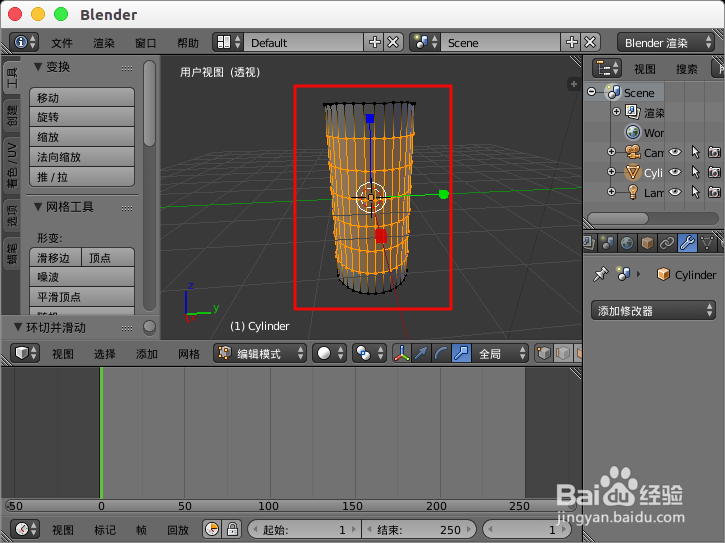Viewport: 725px width, 543px height.
Task: Add a new screen layout with plus button
Action: point(374,43)
